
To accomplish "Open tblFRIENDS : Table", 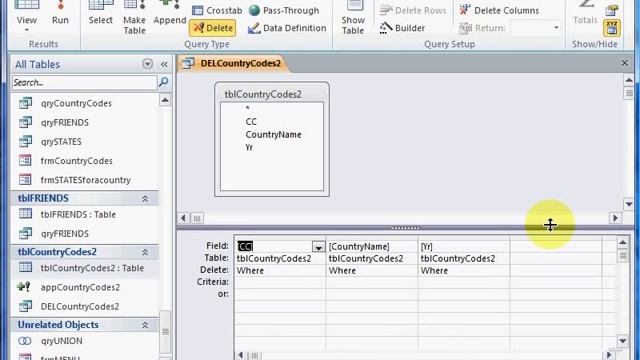I will pos(78,215).
